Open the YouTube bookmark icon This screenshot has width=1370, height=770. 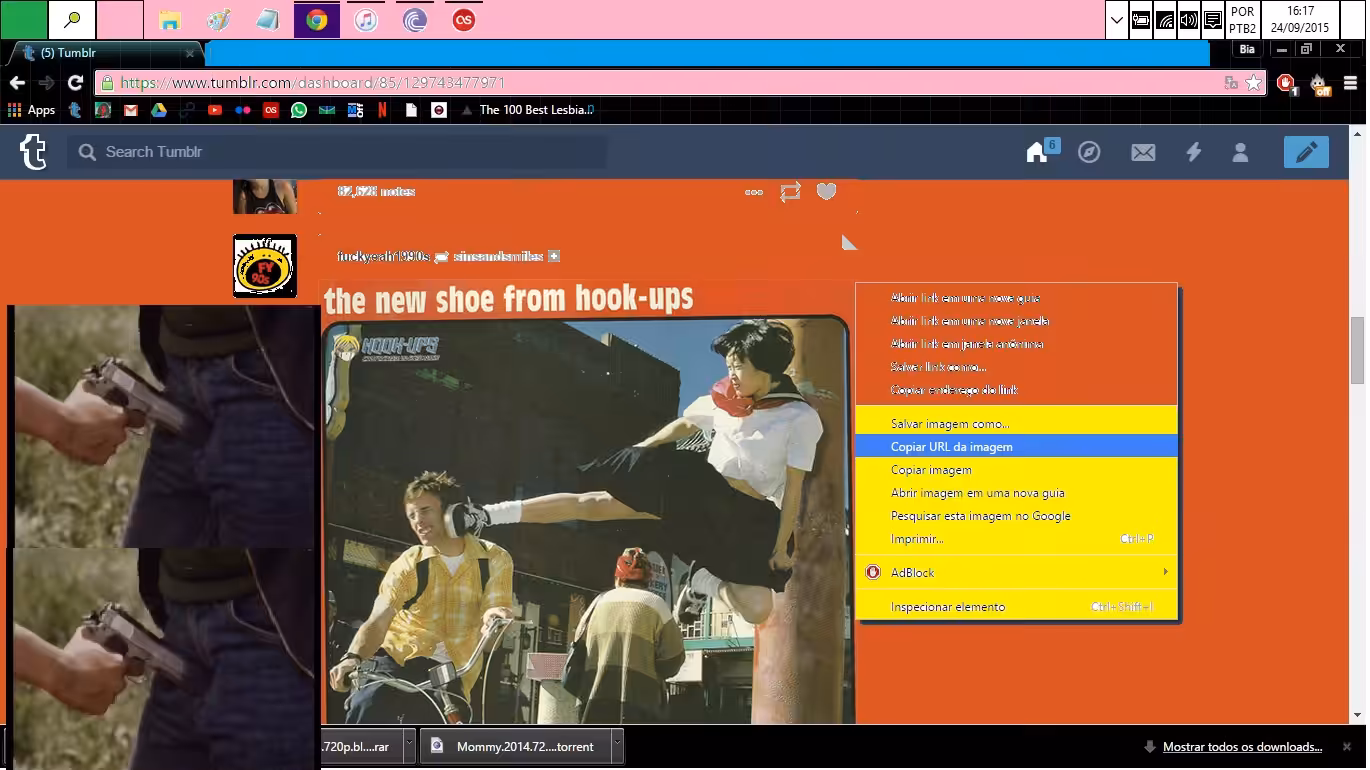coord(215,110)
